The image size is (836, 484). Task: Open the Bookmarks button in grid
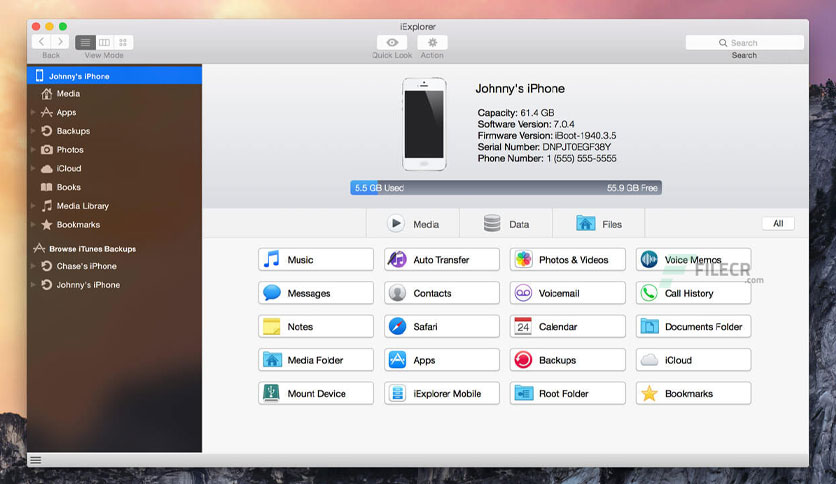pyautogui.click(x=693, y=393)
